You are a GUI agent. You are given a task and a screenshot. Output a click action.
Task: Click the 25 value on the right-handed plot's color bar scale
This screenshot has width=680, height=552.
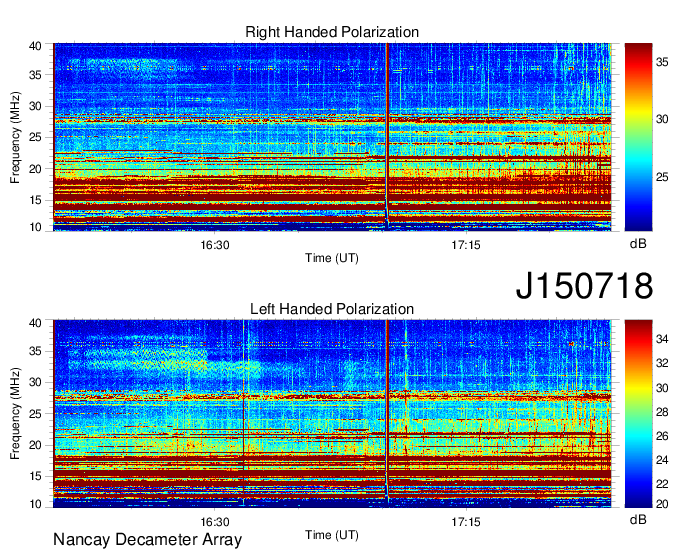click(x=662, y=177)
